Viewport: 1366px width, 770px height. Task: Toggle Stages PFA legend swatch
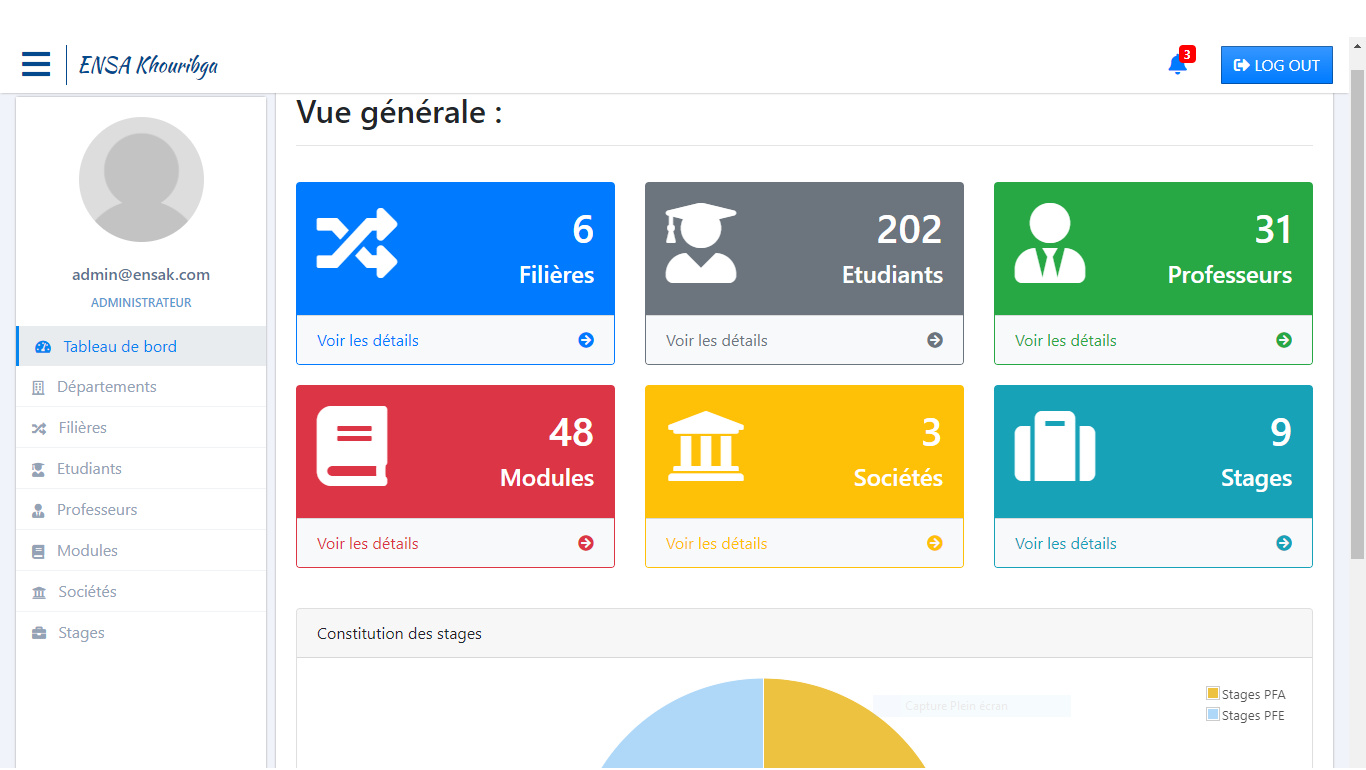click(x=1213, y=694)
